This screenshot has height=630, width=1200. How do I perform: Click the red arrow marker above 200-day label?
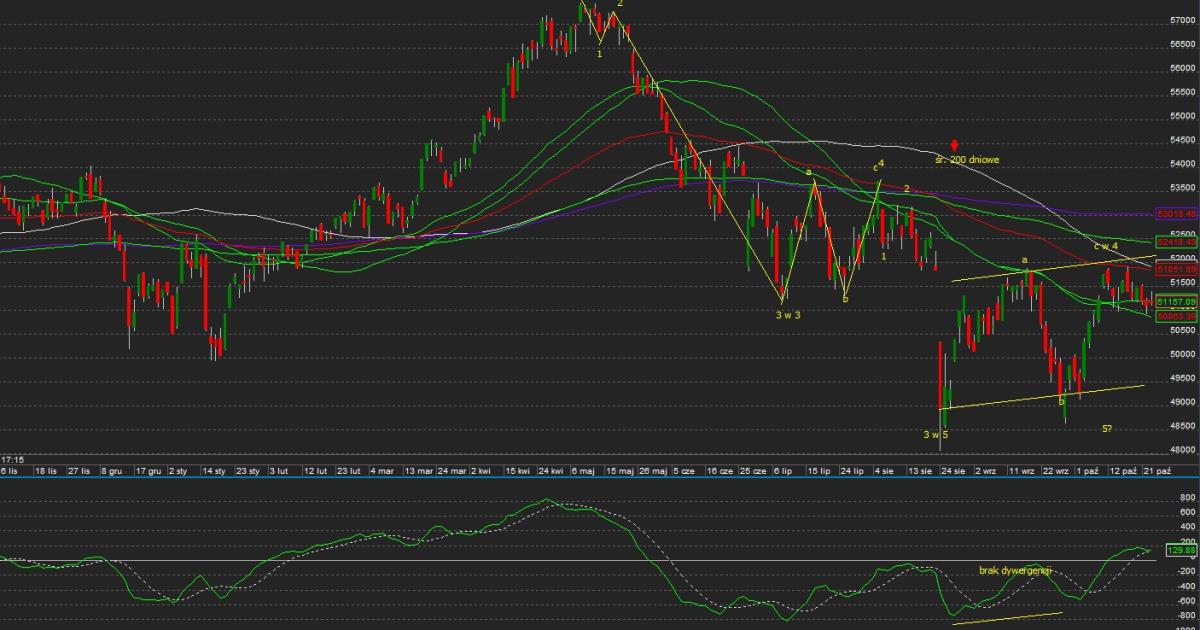pos(955,145)
